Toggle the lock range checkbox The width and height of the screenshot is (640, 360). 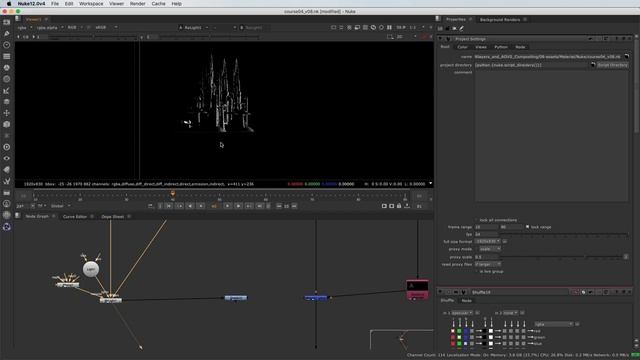tap(527, 227)
